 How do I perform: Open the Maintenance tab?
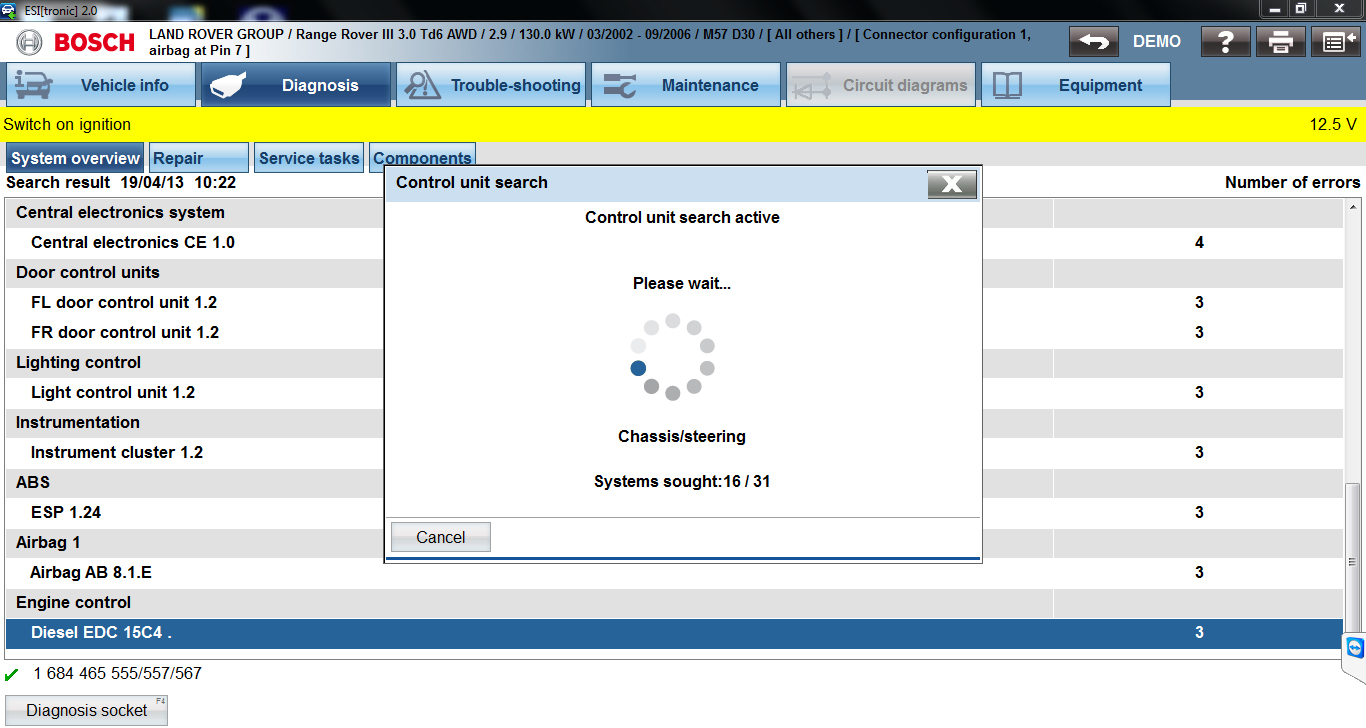coord(686,85)
